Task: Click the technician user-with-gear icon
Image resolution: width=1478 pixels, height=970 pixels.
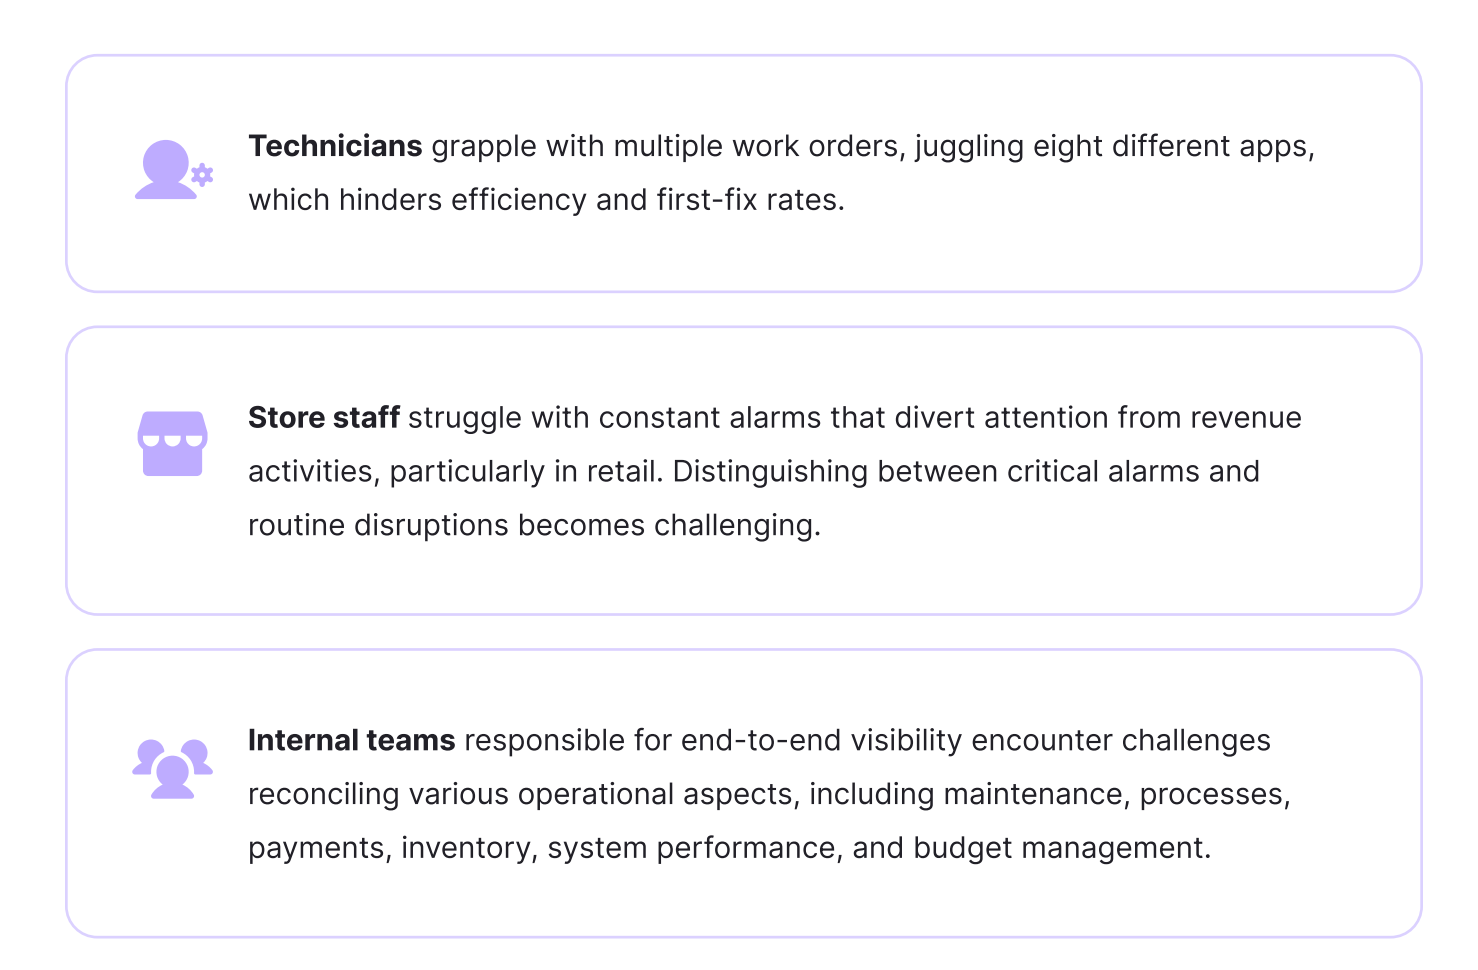Action: [x=174, y=170]
